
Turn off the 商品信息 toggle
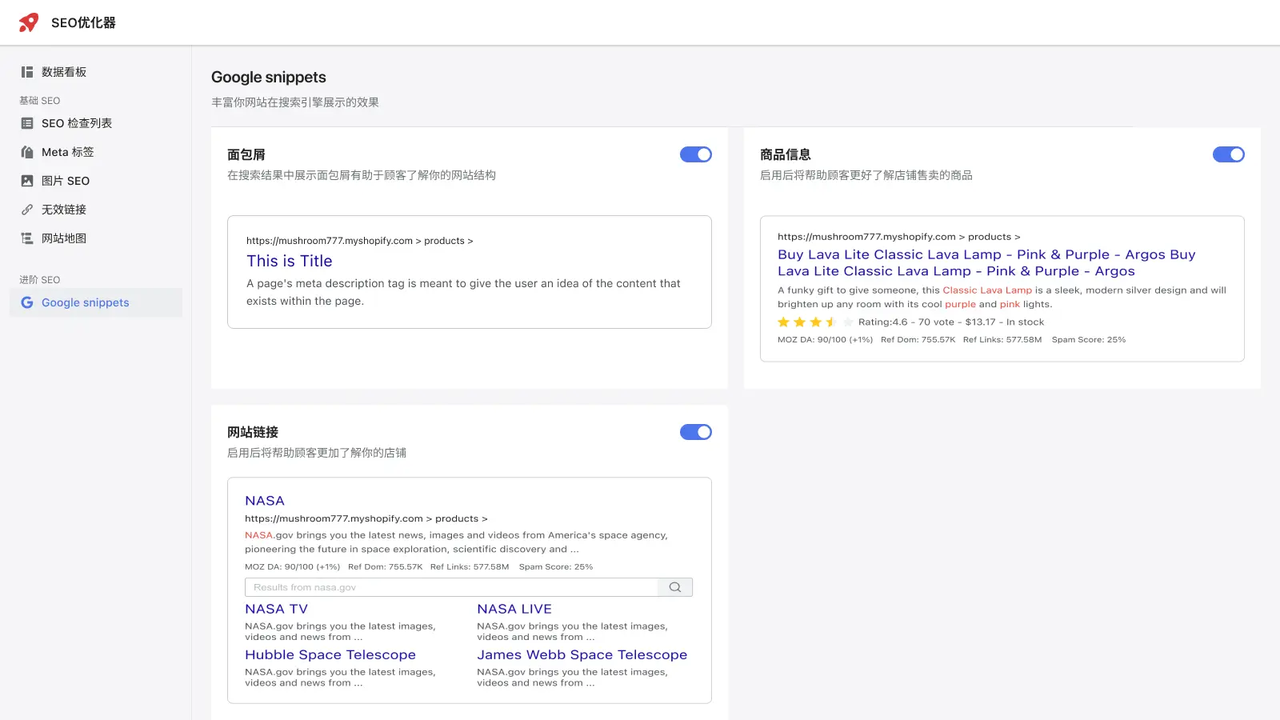click(1228, 154)
